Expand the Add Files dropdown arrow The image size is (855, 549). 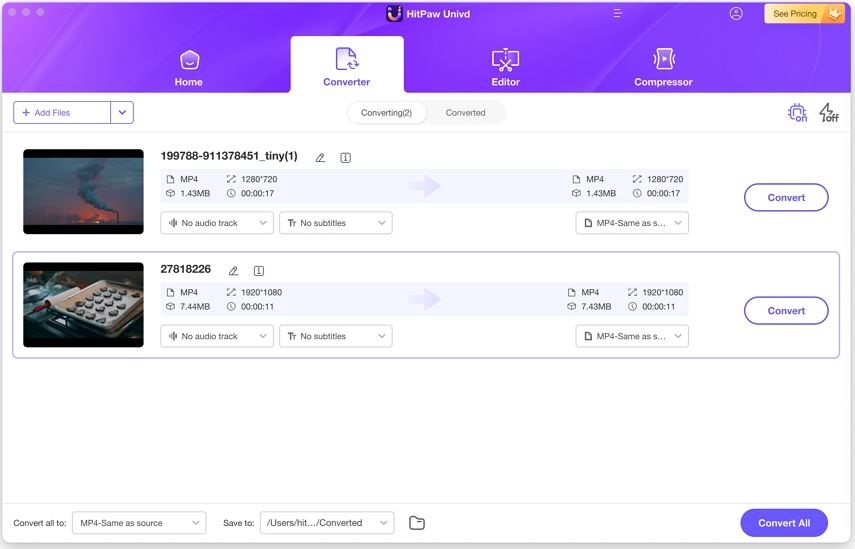pos(122,113)
